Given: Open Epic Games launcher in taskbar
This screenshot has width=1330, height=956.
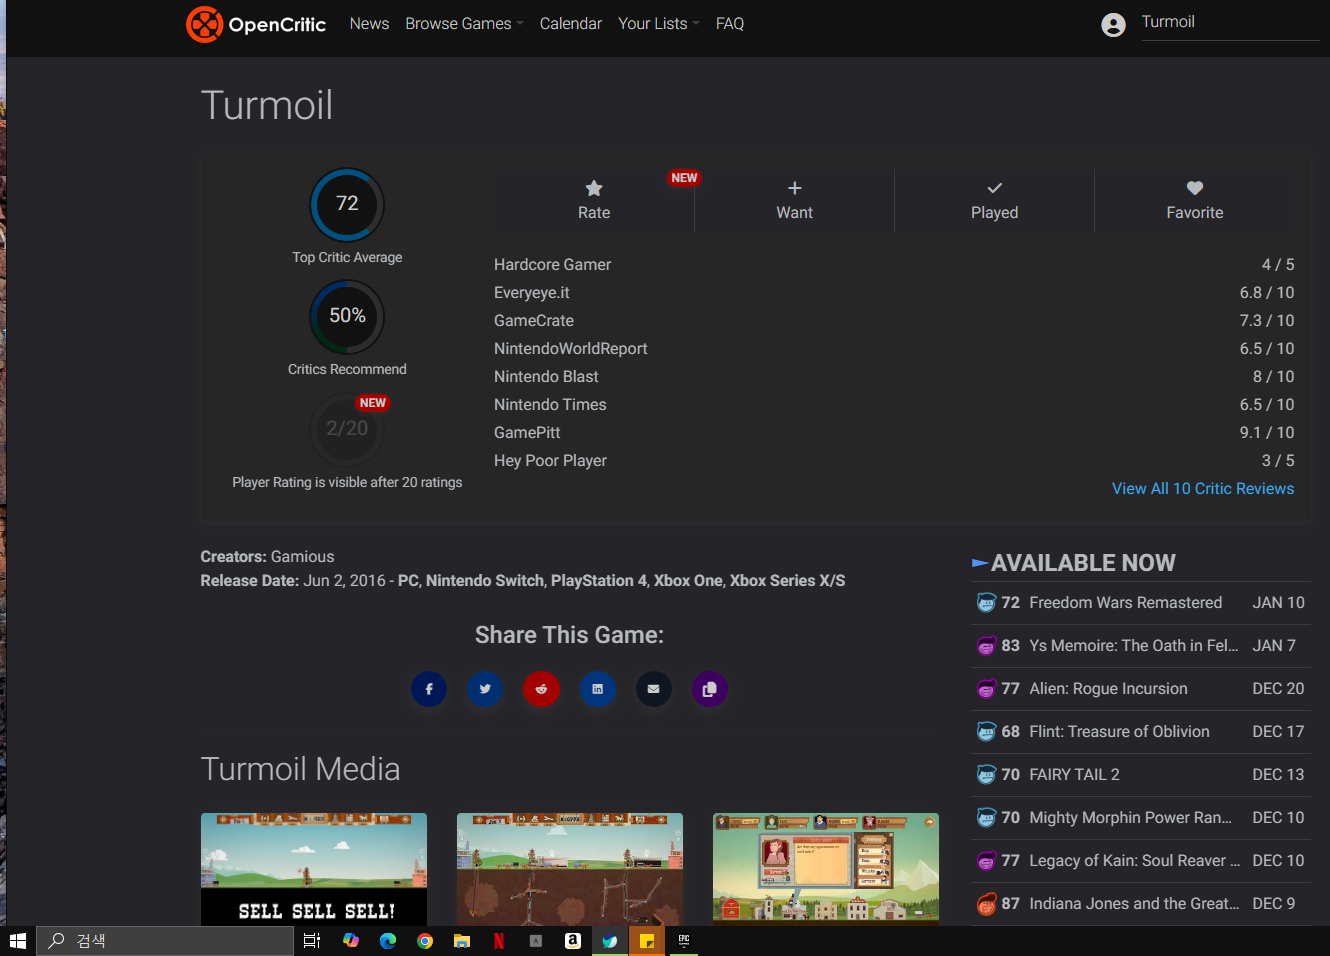Looking at the screenshot, I should (x=684, y=941).
